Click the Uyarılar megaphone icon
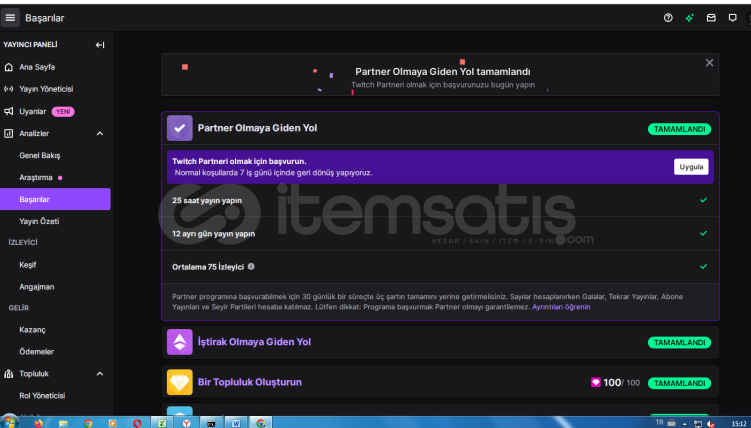 (x=9, y=111)
